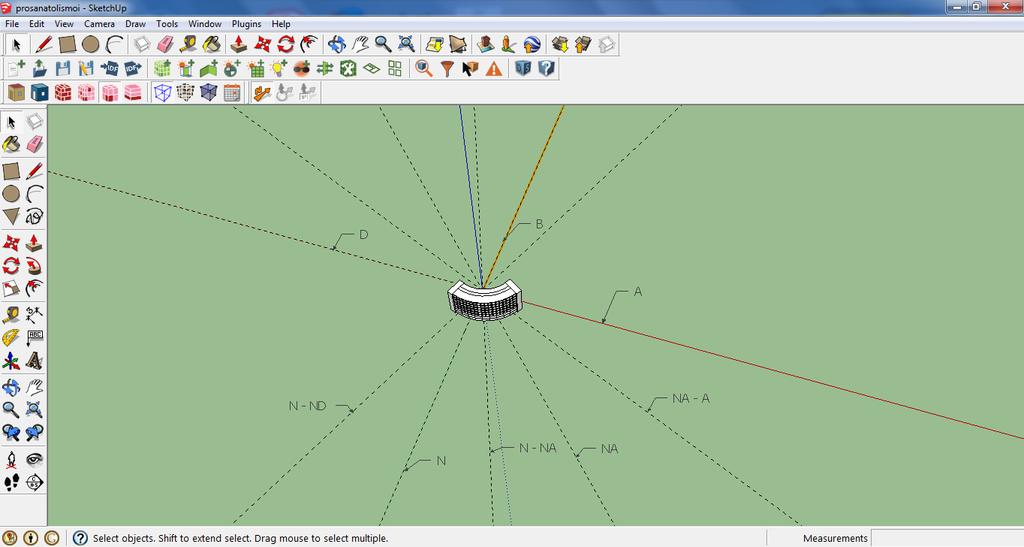Select the "NA - A" direction label
This screenshot has height=547, width=1024.
coord(691,398)
